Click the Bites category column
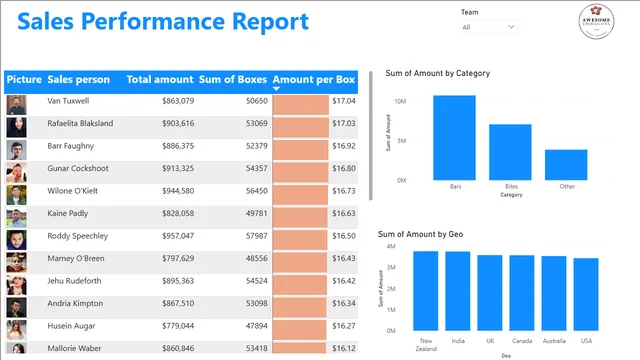This screenshot has height=360, width=640. 510,152
